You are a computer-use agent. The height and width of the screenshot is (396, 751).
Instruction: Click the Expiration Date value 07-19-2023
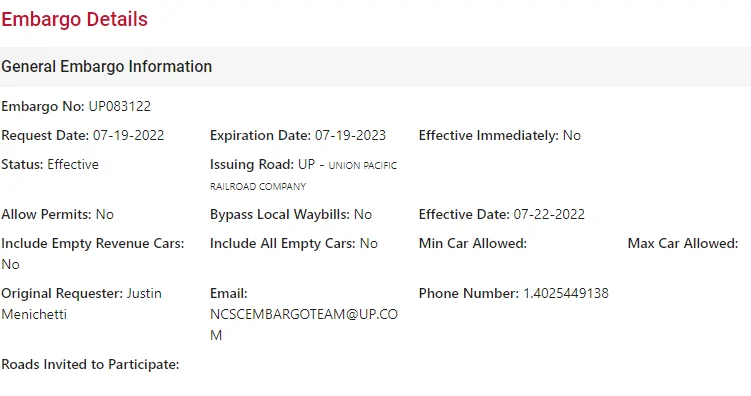[x=350, y=136]
